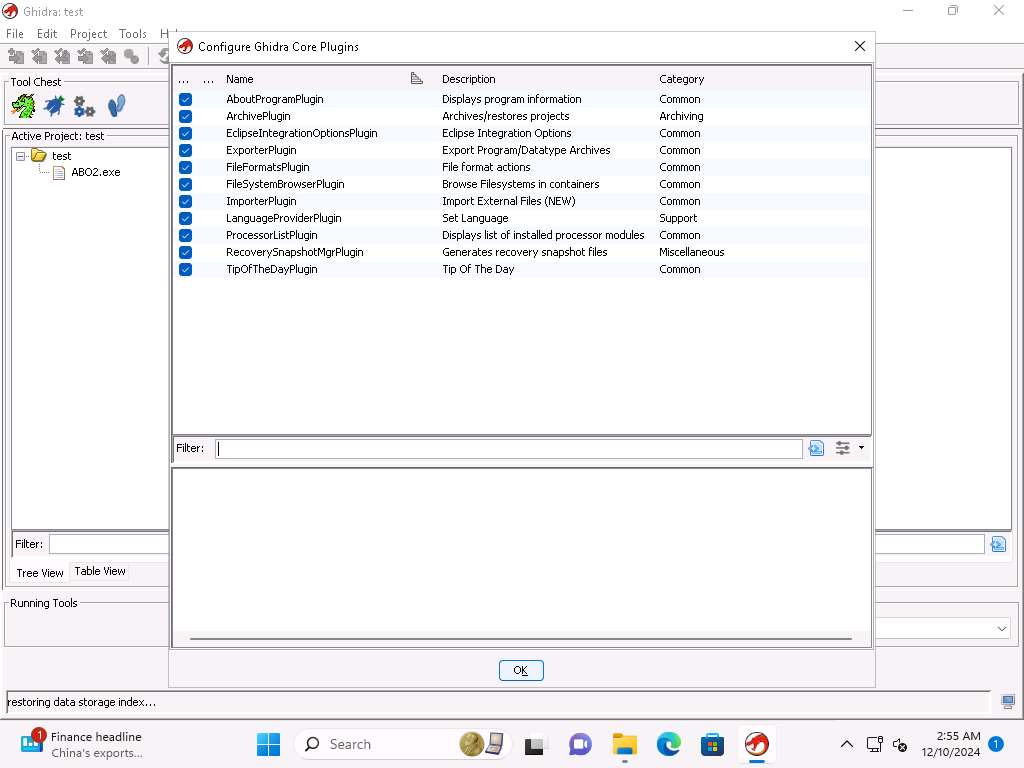Click the status bar monitor icon
This screenshot has height=768, width=1024.
point(1008,702)
